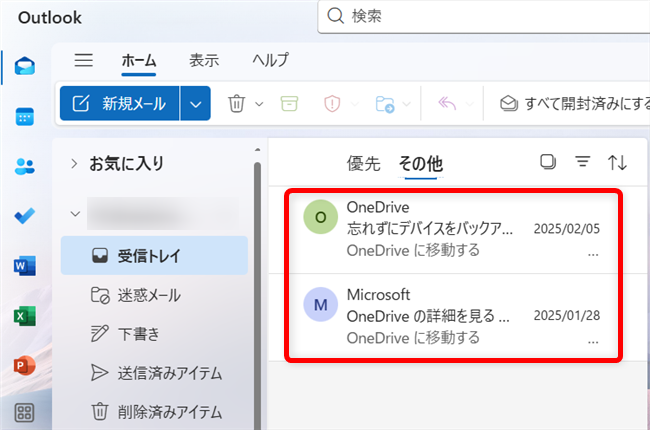The height and width of the screenshot is (430, 650).
Task: Expand the お気に入り folder section
Action: click(x=74, y=163)
